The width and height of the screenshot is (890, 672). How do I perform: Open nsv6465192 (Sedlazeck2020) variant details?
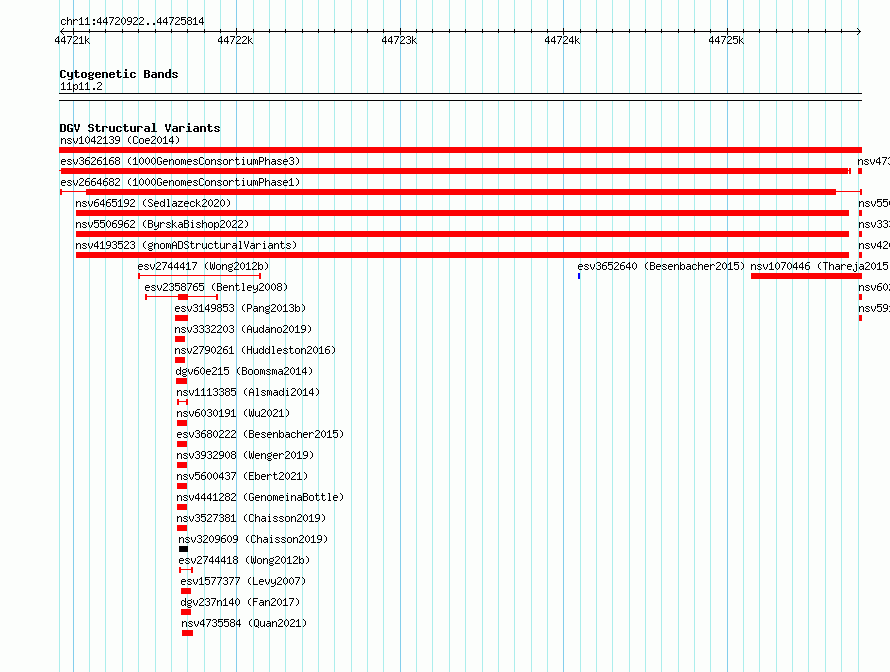tap(153, 203)
